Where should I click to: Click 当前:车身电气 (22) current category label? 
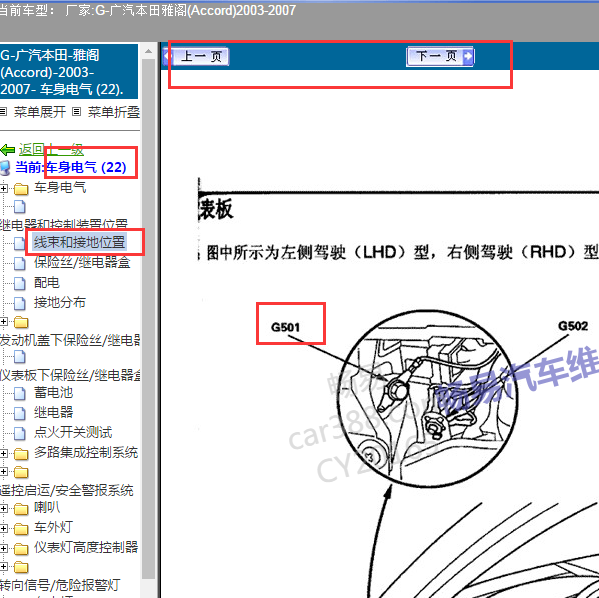71,167
